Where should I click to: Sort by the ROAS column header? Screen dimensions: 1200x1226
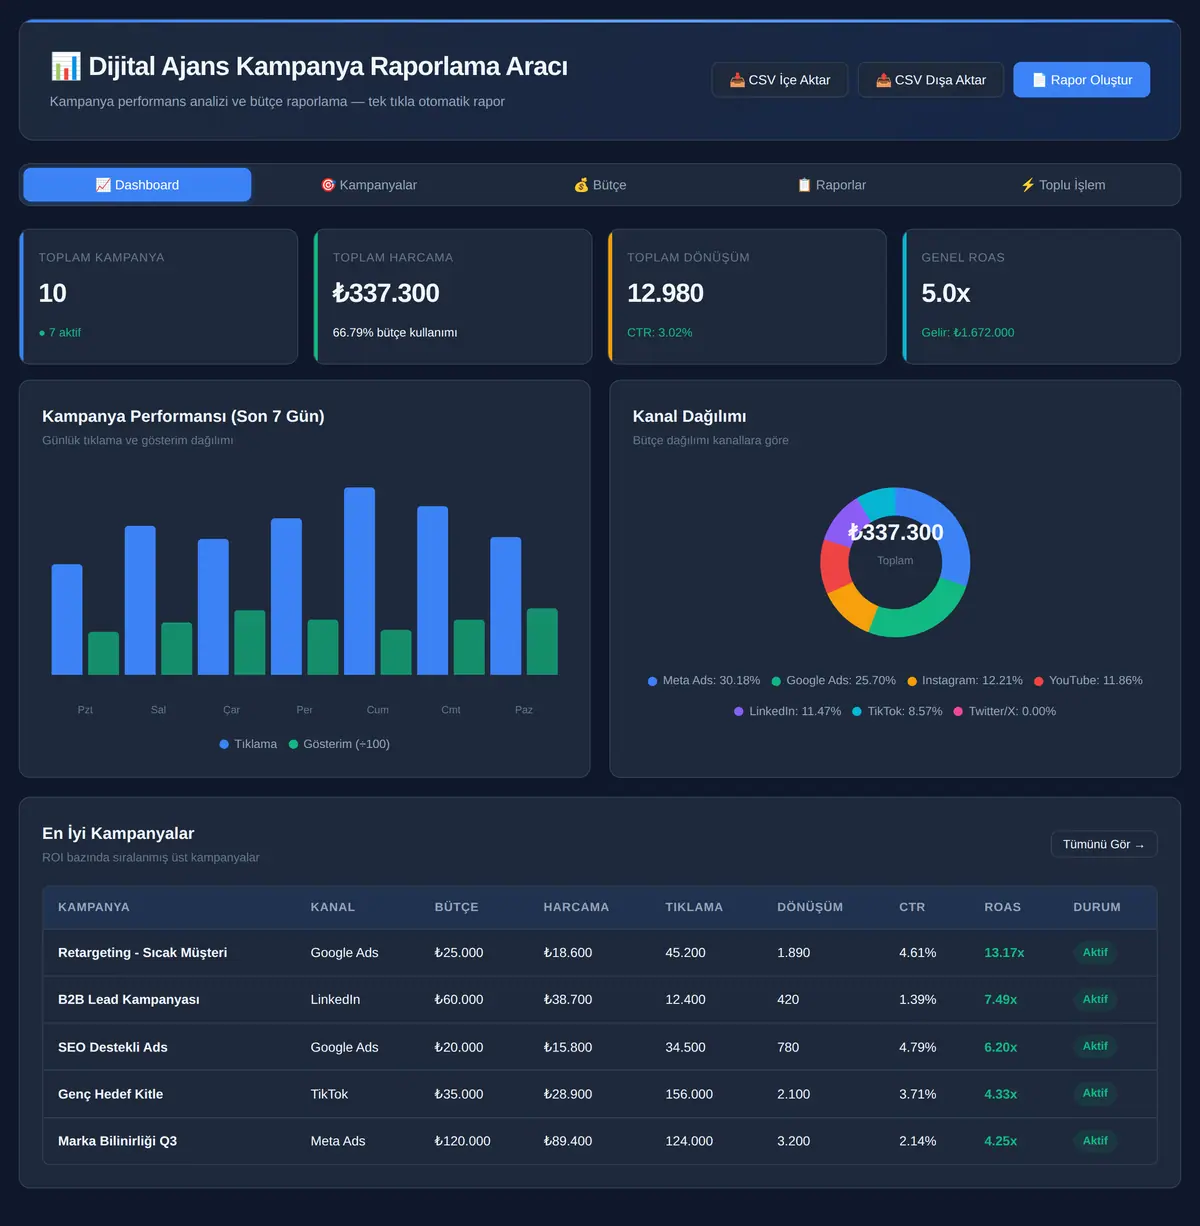[x=1002, y=907]
